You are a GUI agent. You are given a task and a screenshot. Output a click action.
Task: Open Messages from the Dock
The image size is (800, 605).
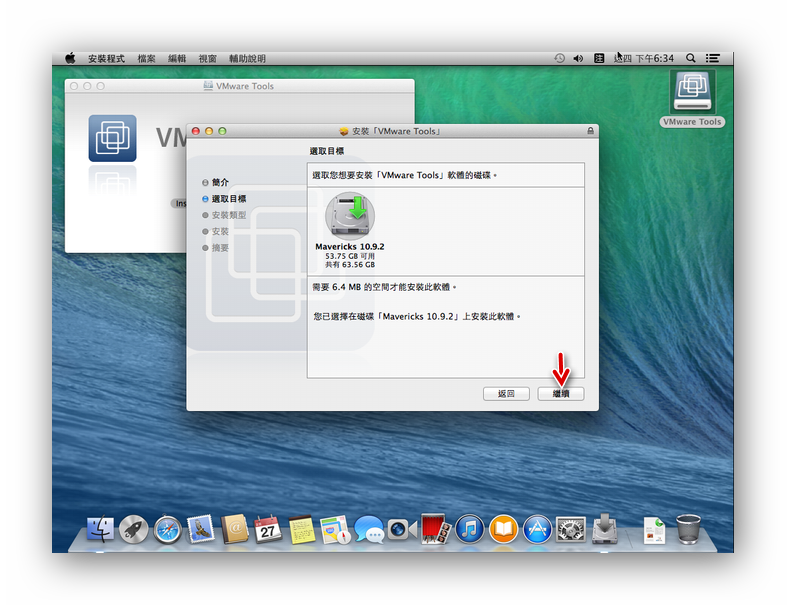point(369,528)
